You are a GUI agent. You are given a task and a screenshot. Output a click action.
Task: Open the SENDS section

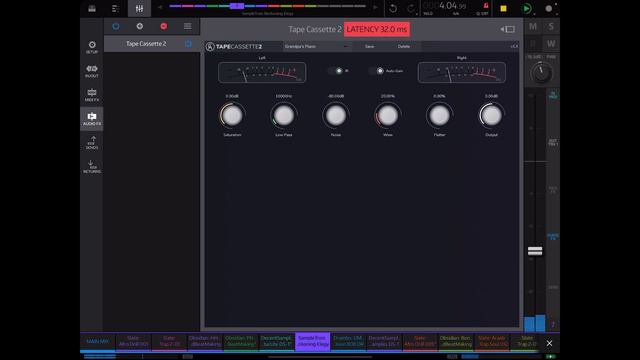92,142
